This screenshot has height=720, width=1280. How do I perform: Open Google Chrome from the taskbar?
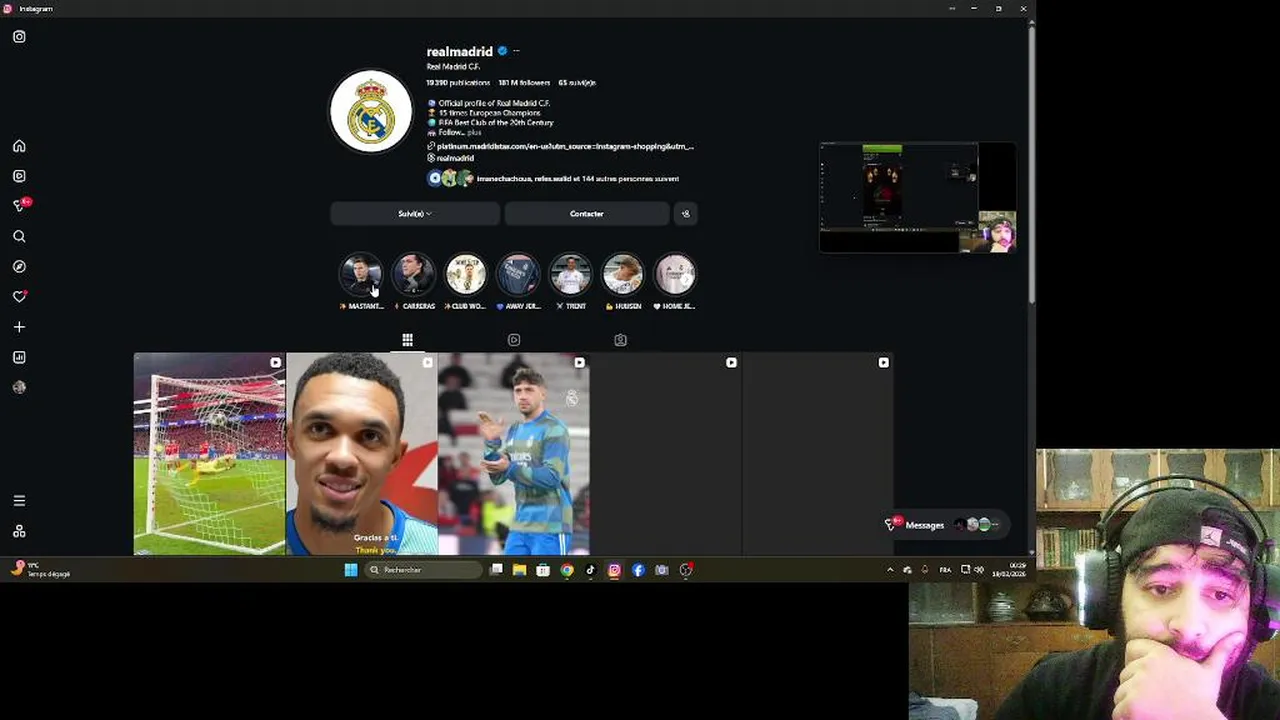[x=567, y=570]
